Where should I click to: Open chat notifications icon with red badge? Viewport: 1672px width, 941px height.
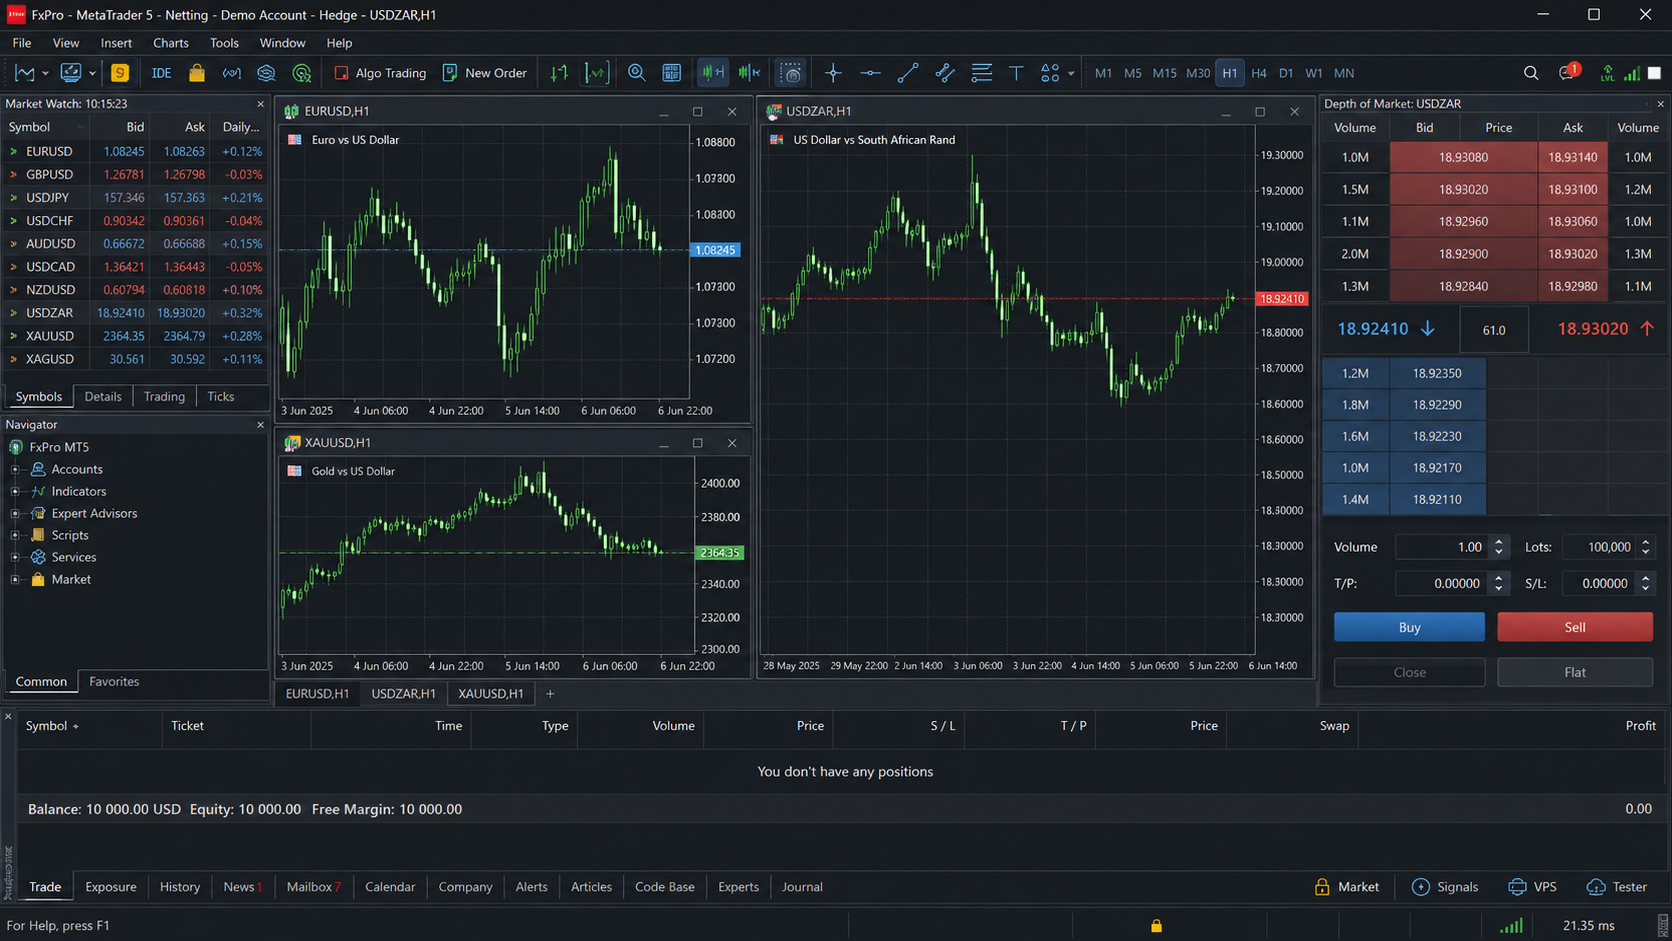tap(1567, 73)
